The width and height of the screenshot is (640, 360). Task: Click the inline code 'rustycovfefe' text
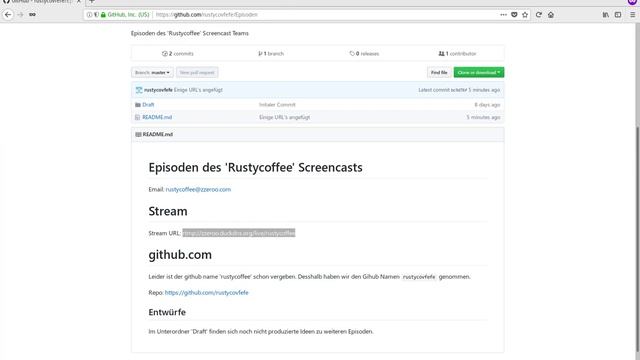(419, 277)
